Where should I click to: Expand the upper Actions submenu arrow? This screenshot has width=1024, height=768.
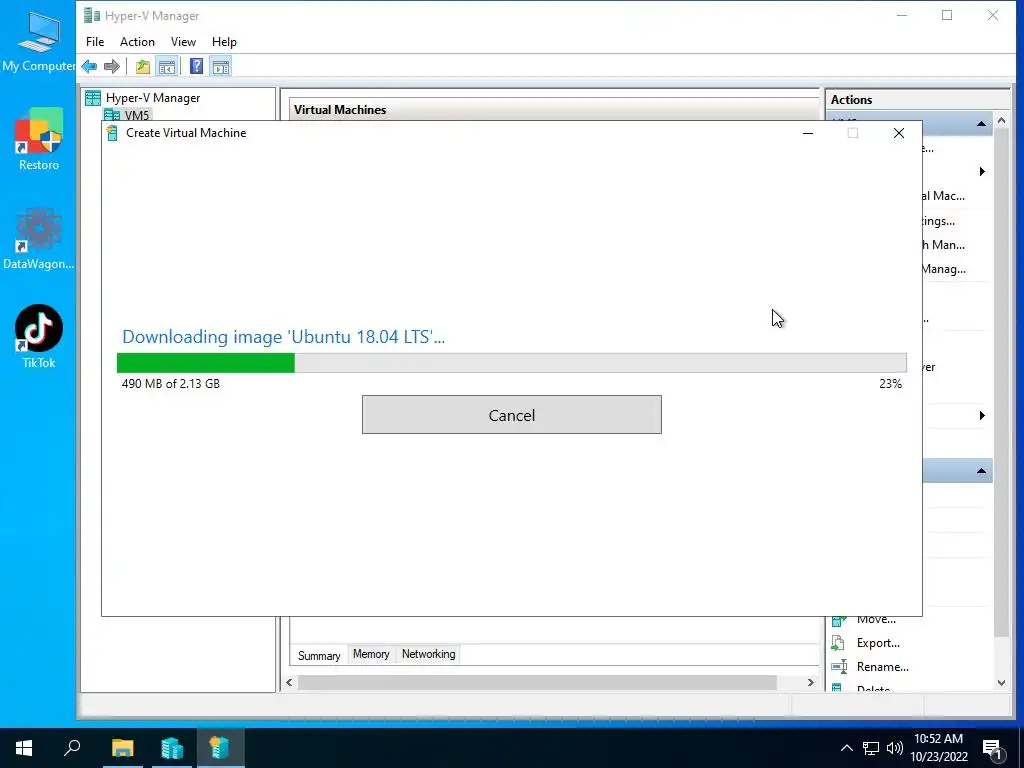tap(982, 172)
